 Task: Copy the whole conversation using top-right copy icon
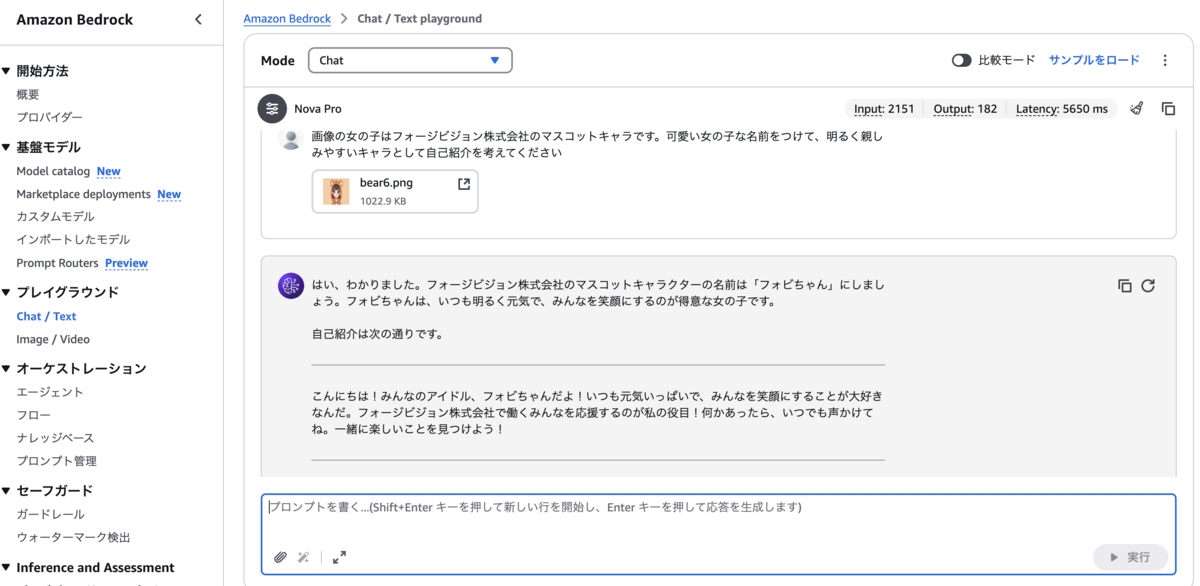click(x=1168, y=109)
